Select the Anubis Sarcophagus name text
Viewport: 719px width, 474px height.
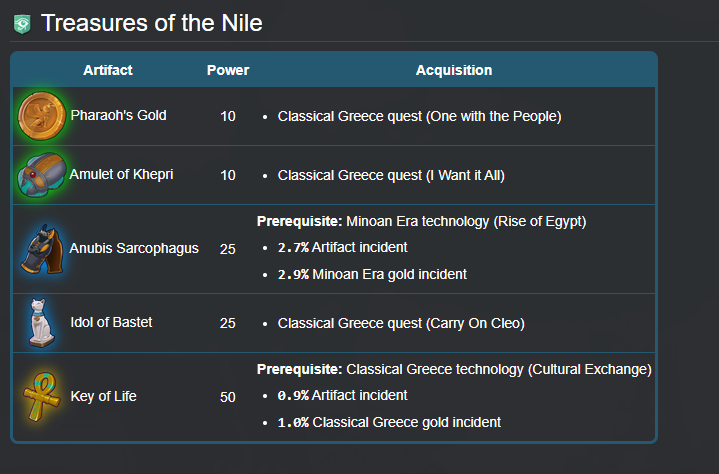point(134,248)
